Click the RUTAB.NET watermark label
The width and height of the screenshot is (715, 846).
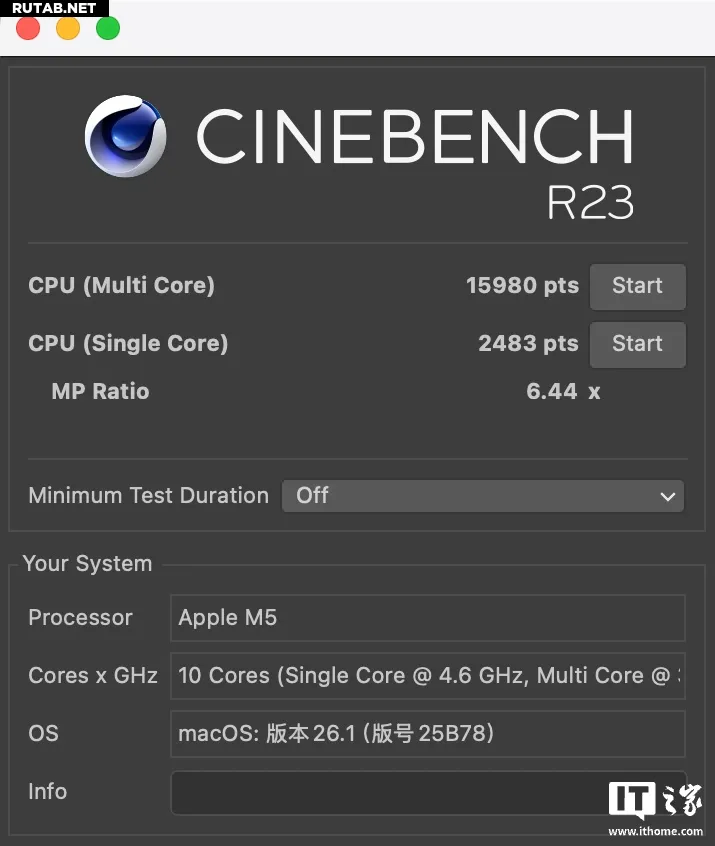click(54, 8)
